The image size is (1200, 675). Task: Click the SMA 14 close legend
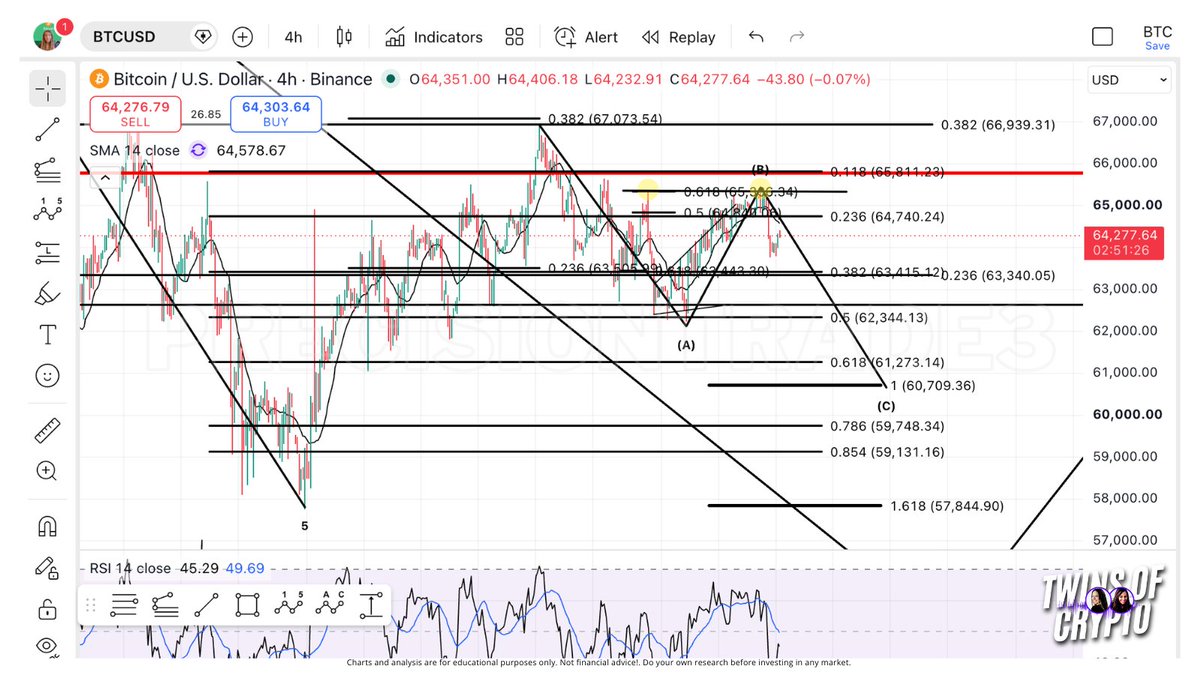135,150
